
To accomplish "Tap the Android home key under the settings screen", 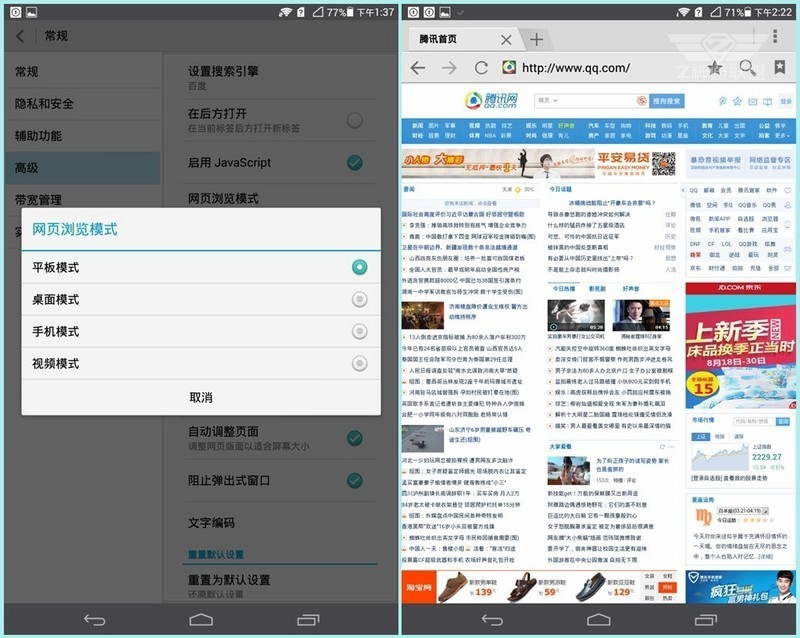I will 201,620.
